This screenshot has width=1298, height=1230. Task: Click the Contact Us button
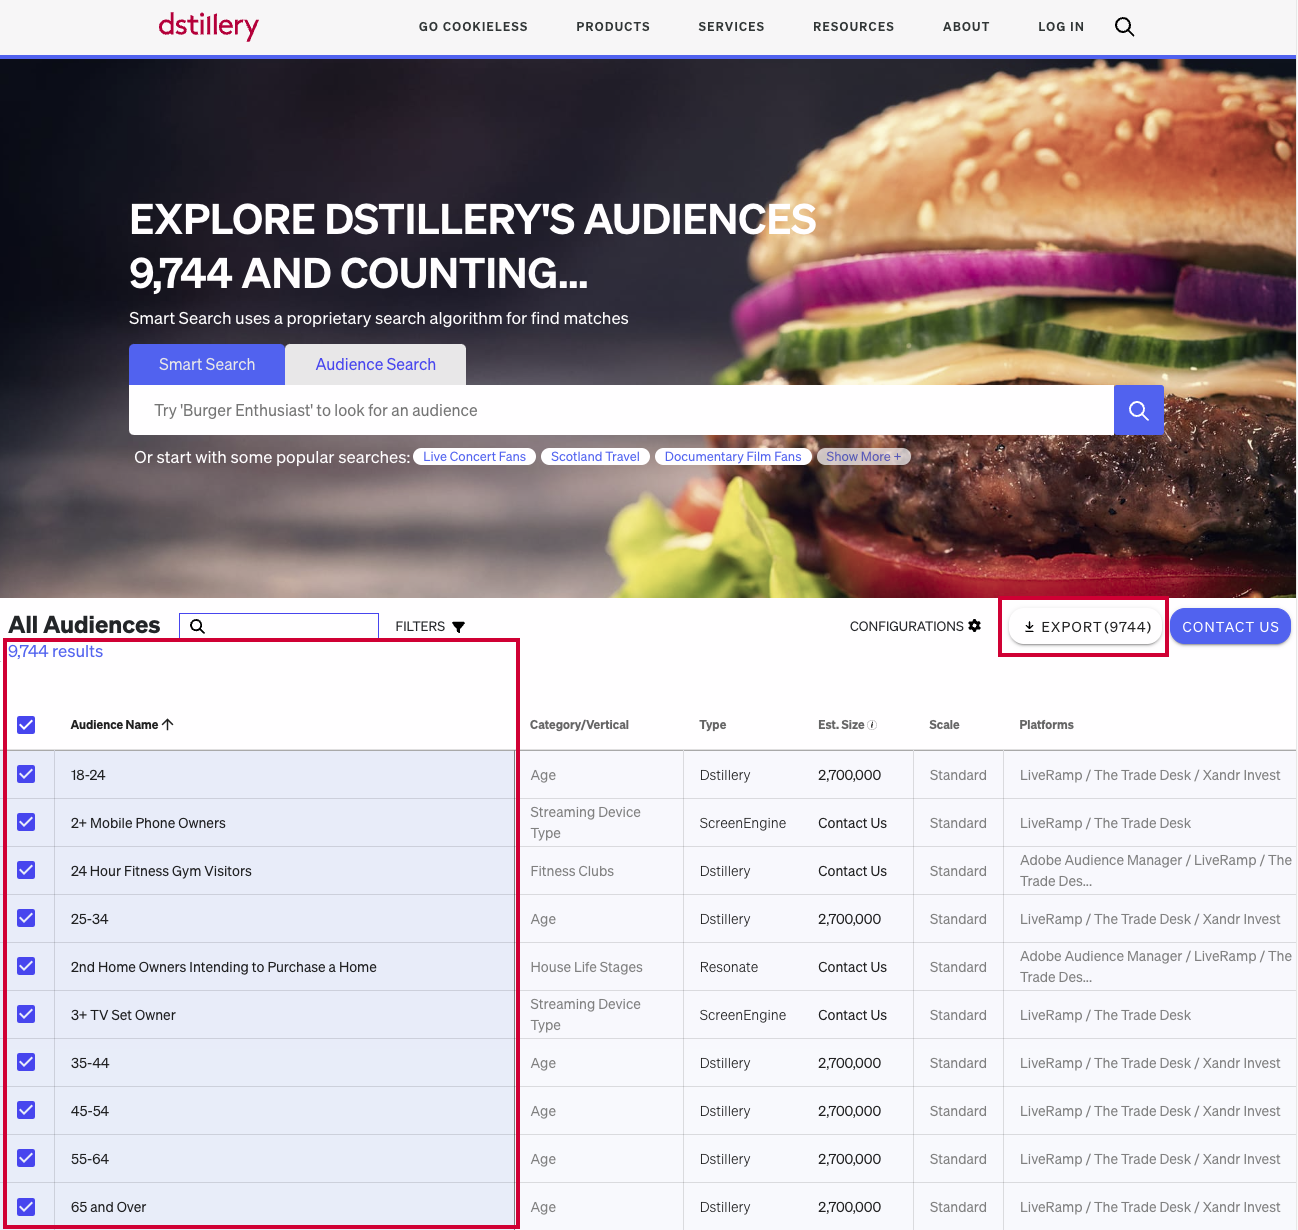(1230, 627)
